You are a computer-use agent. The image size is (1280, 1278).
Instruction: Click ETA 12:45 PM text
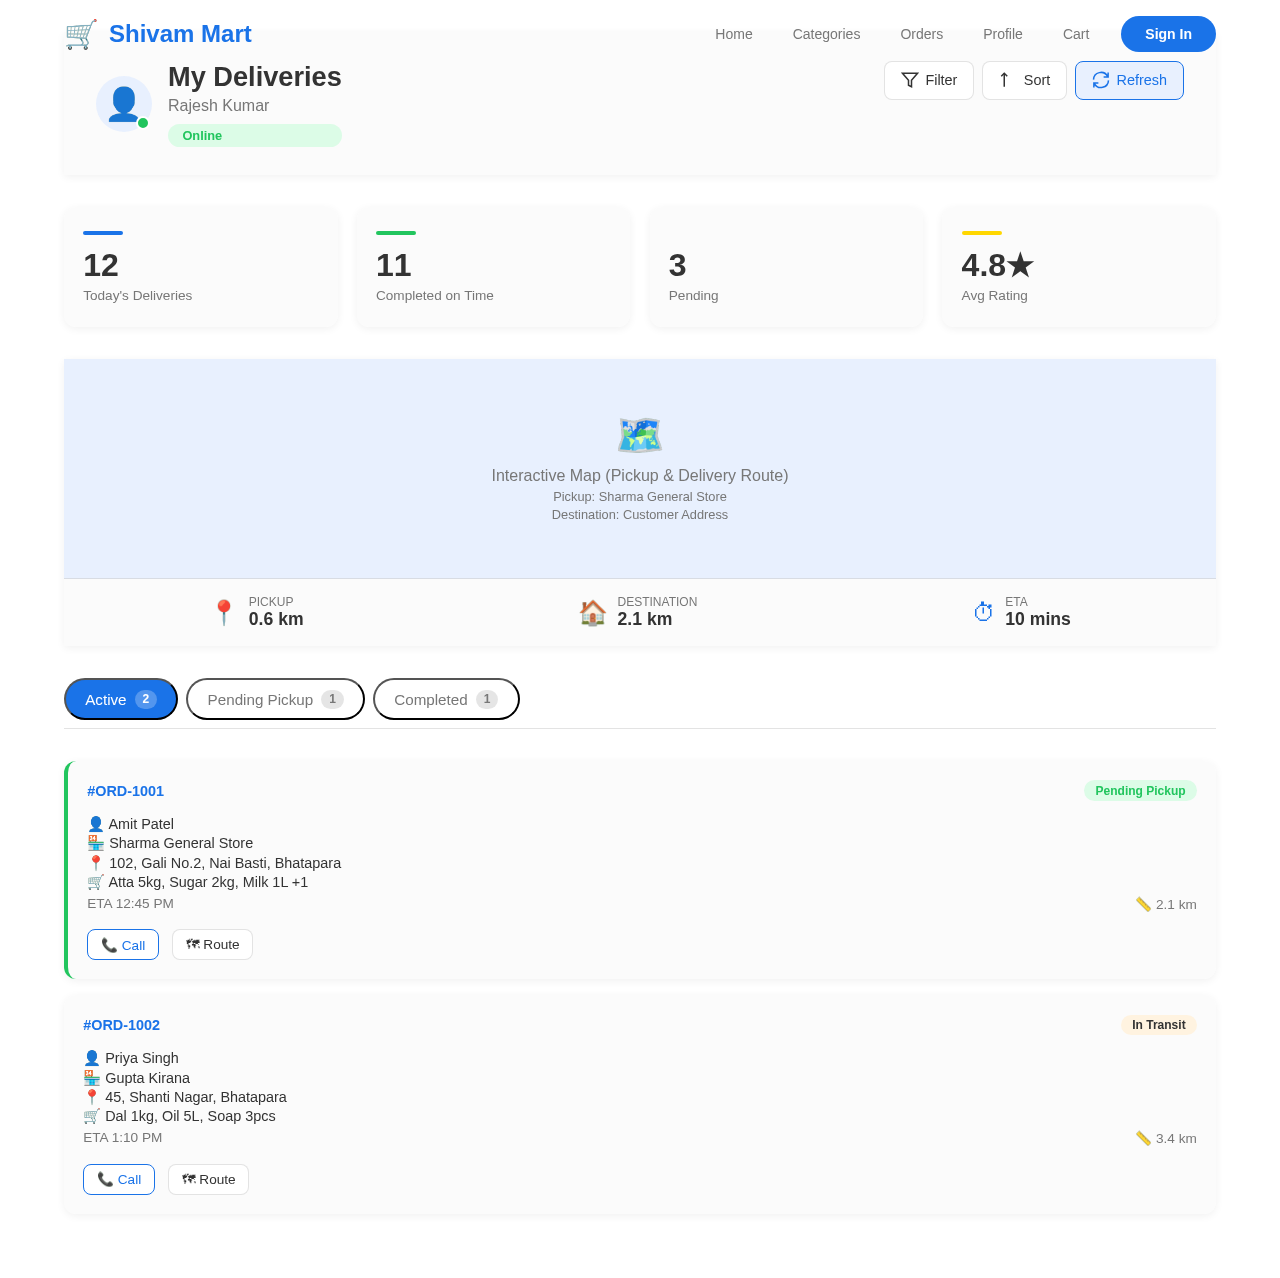[130, 903]
